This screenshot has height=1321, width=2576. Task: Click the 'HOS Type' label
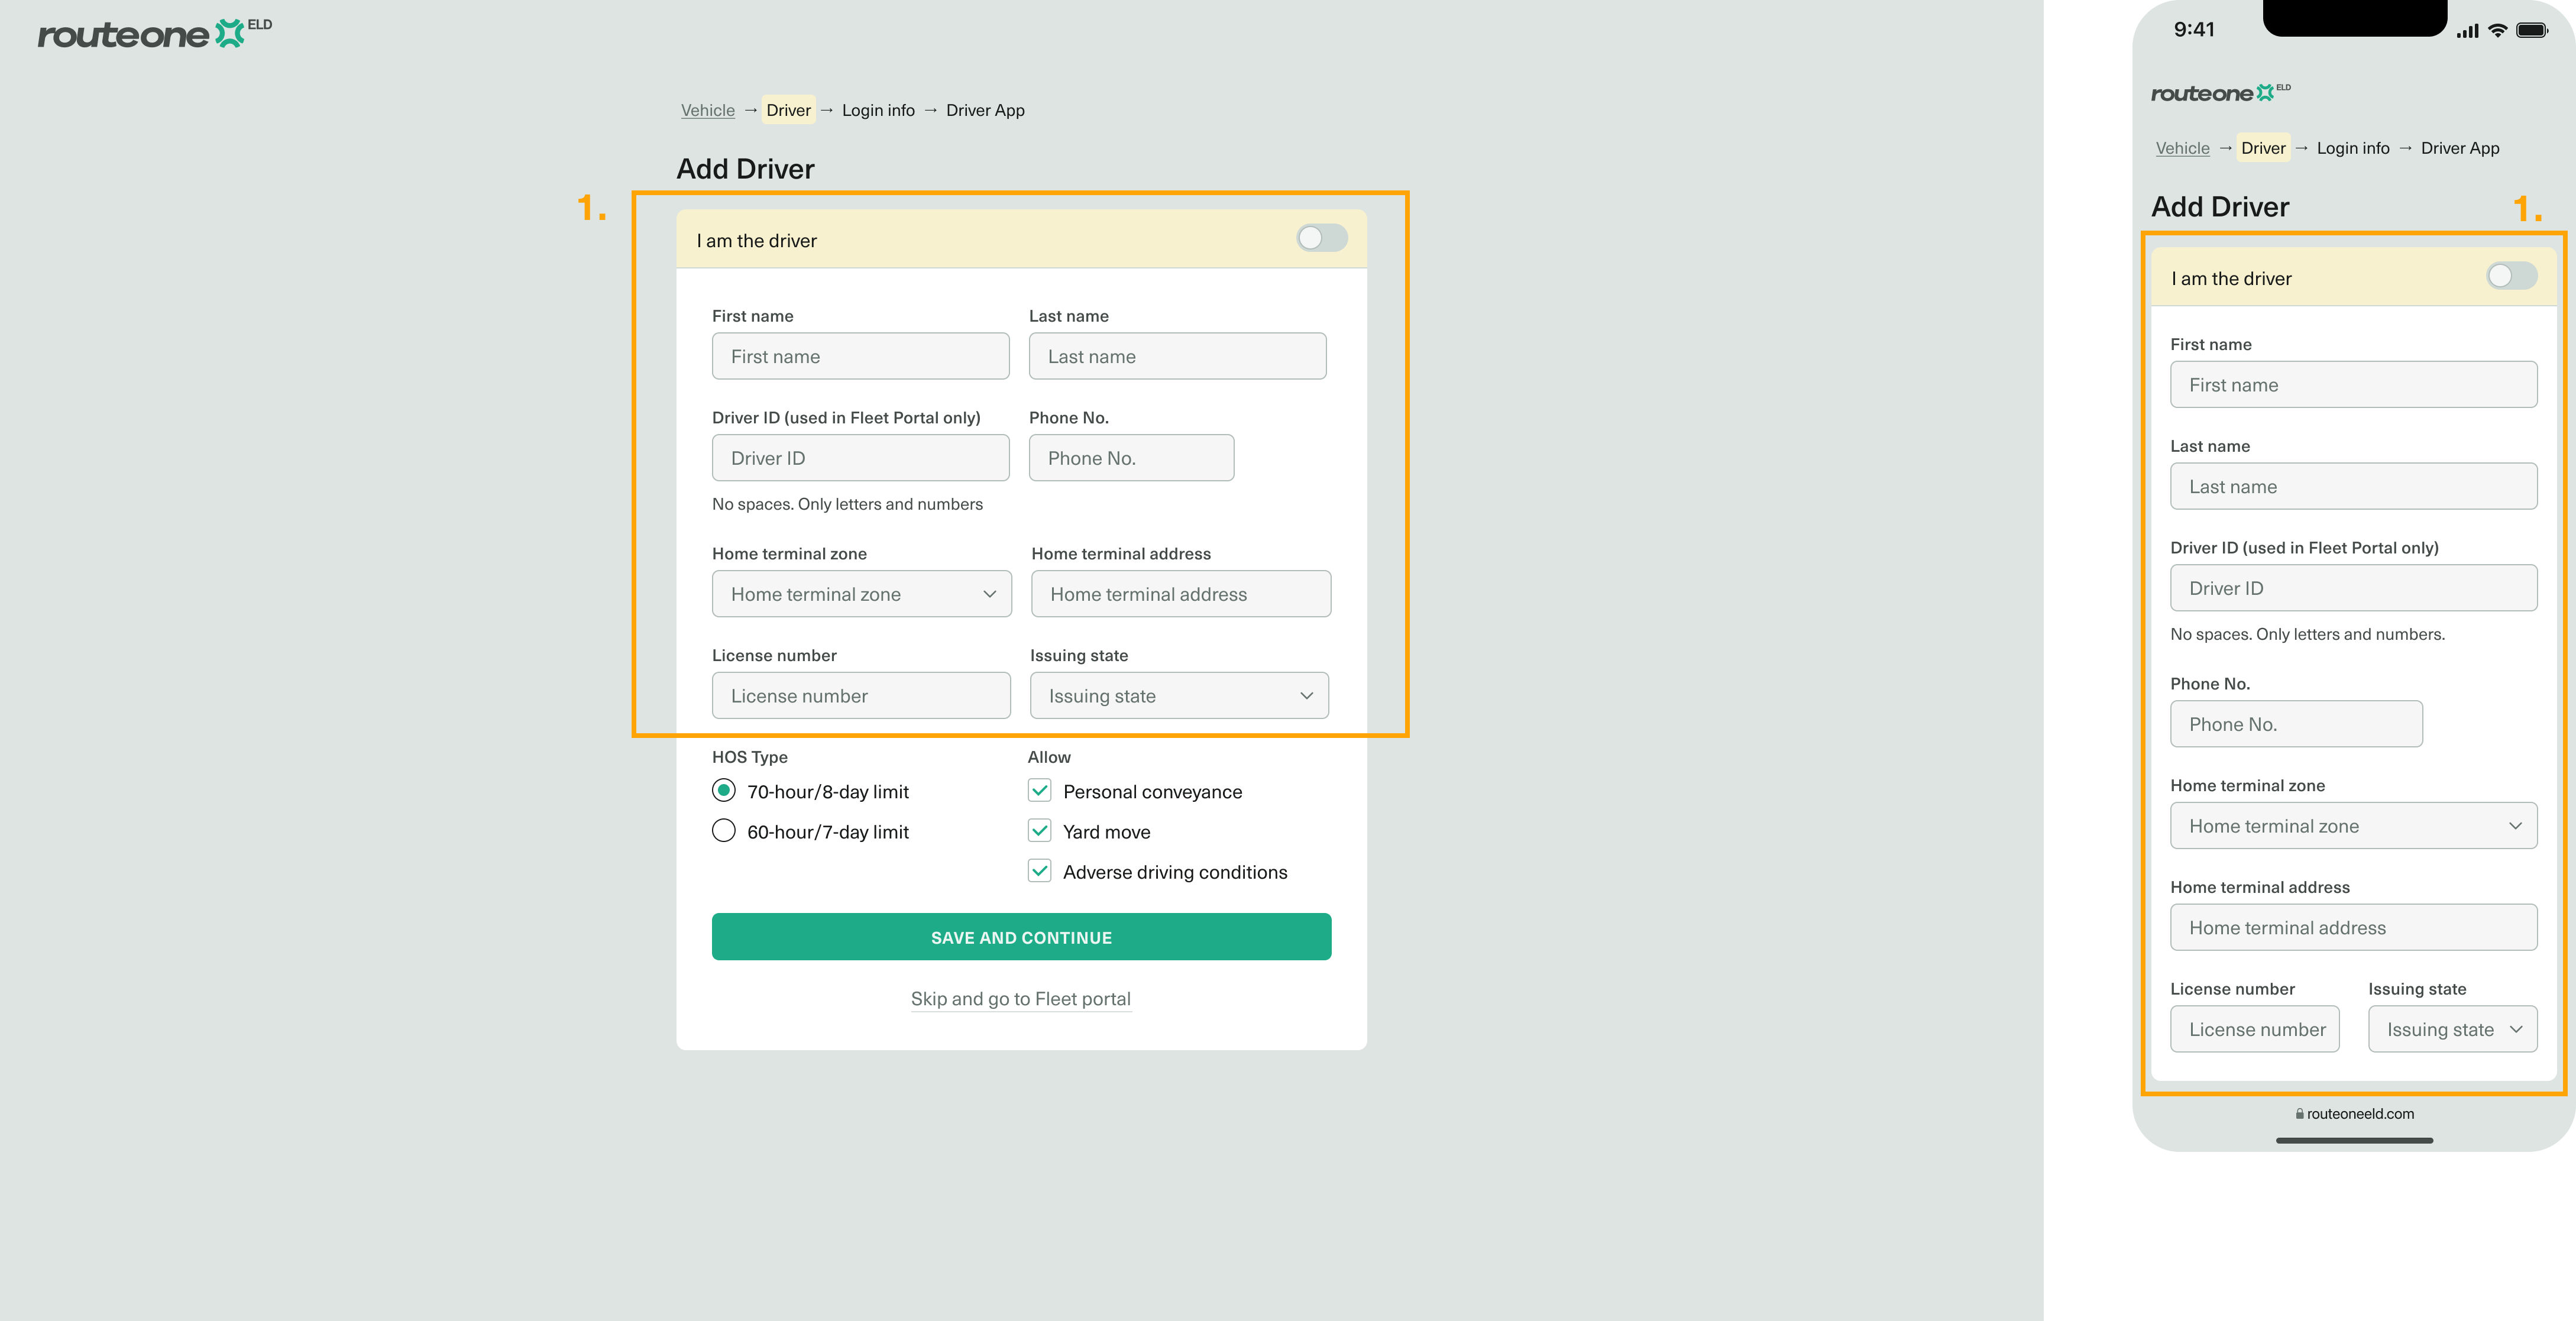749,757
